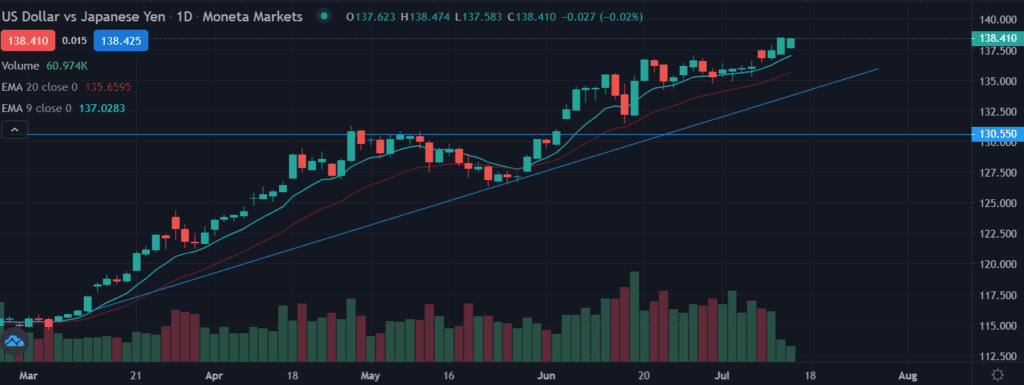Viewport: 1024px width, 385px height.
Task: Click the red sell price 138.410
Action: point(28,40)
